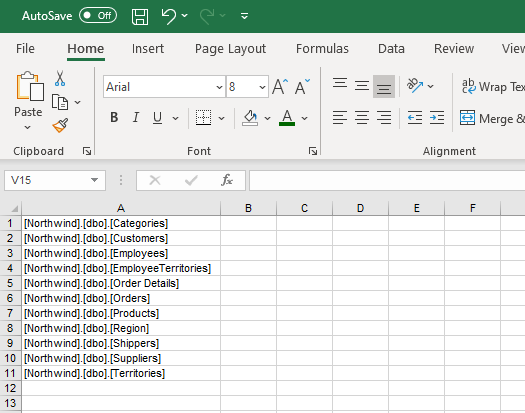Click the Save icon in title bar
The width and height of the screenshot is (525, 413).
click(x=140, y=16)
